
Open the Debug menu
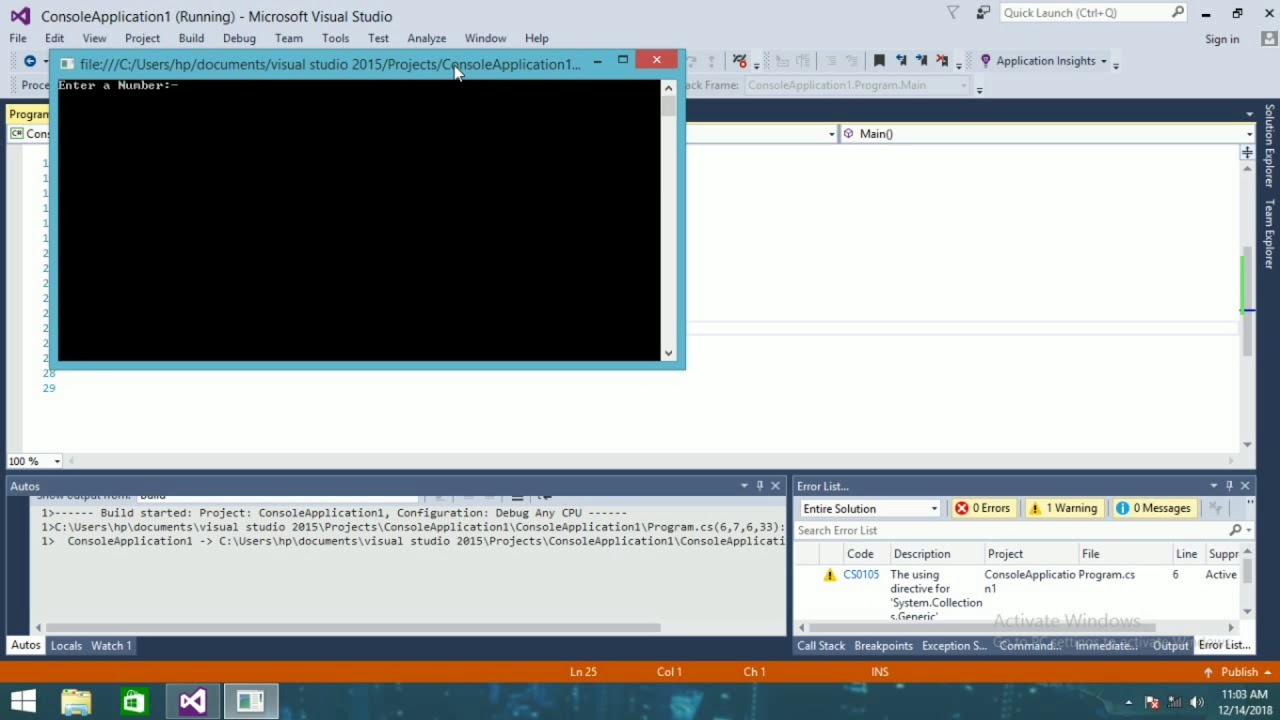(239, 38)
